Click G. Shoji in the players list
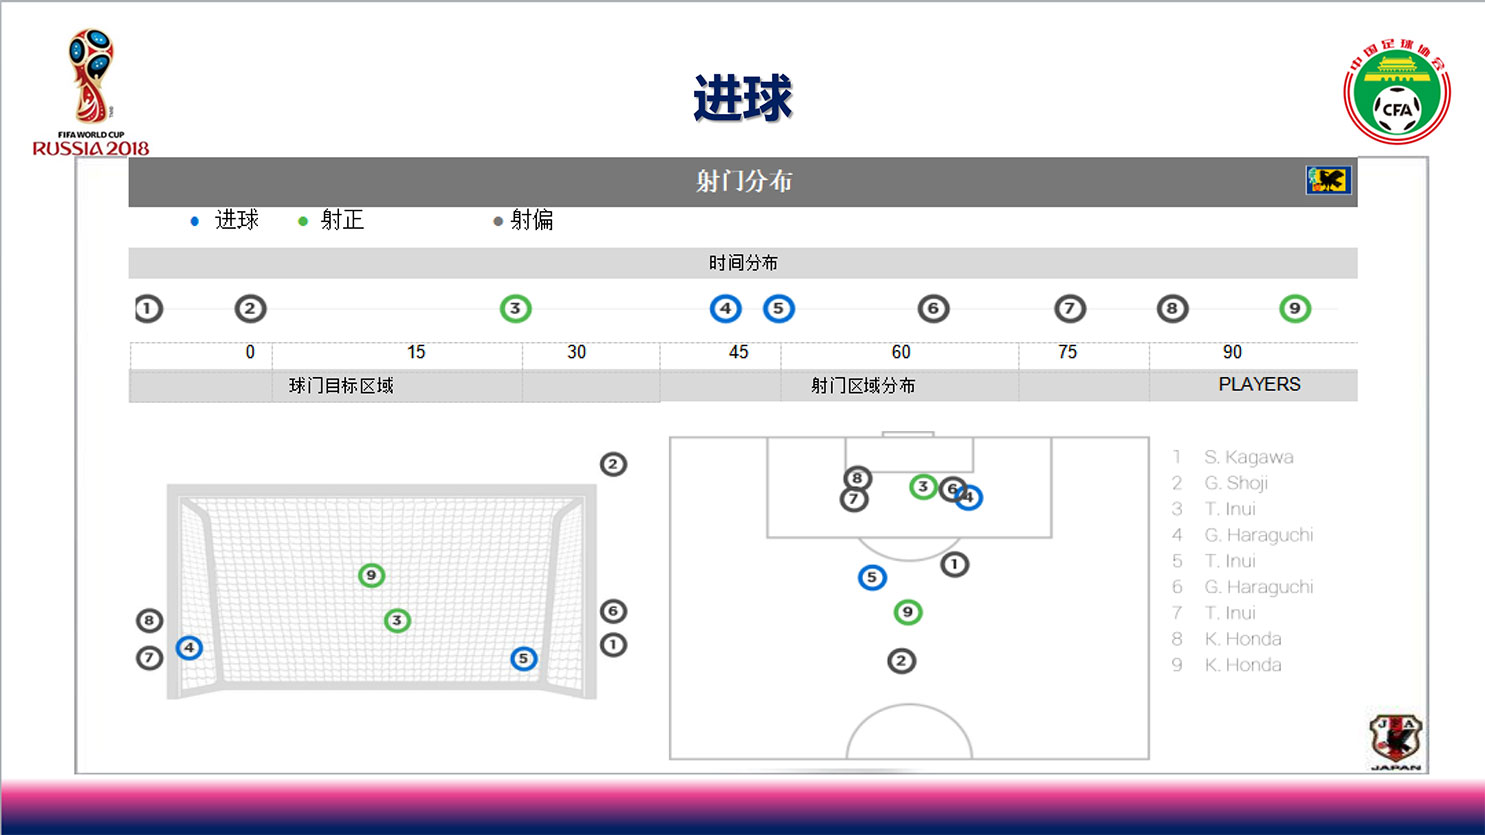 click(1236, 483)
